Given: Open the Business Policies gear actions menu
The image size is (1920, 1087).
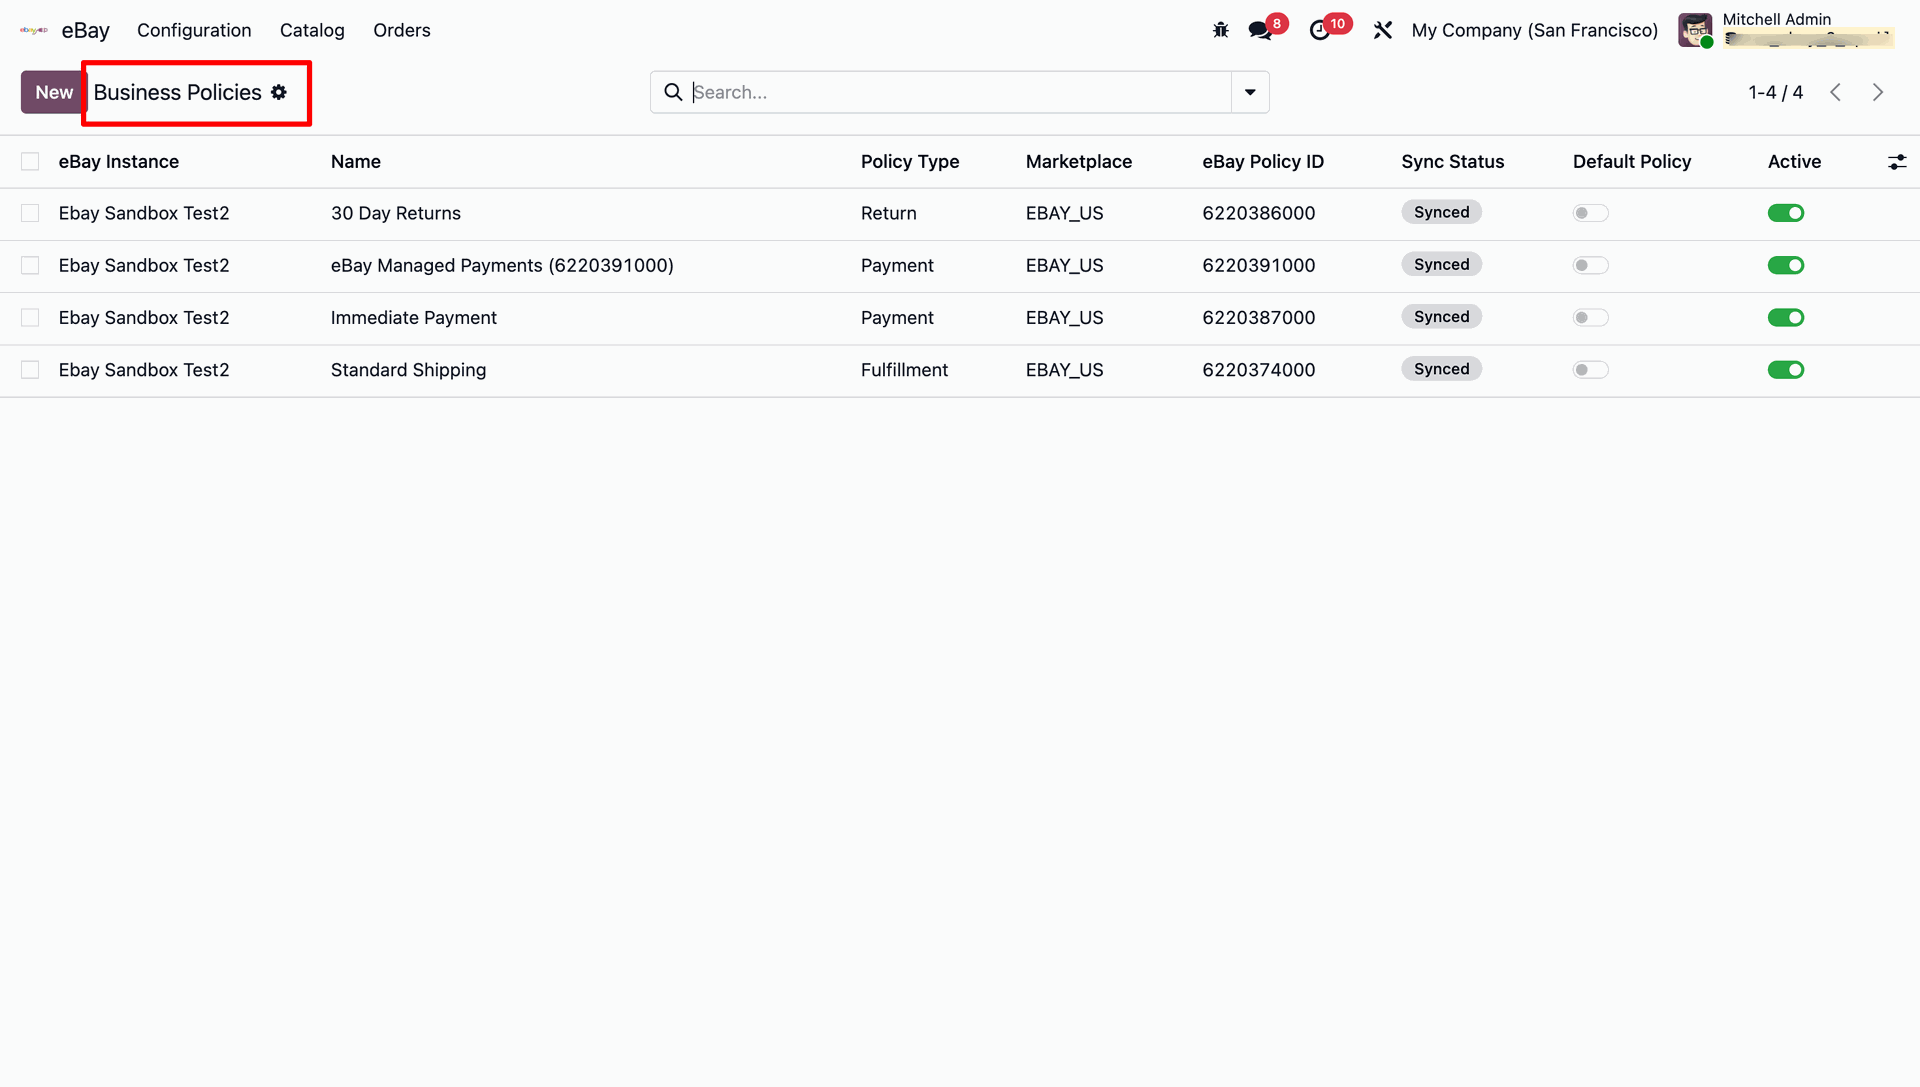Looking at the screenshot, I should coord(279,92).
